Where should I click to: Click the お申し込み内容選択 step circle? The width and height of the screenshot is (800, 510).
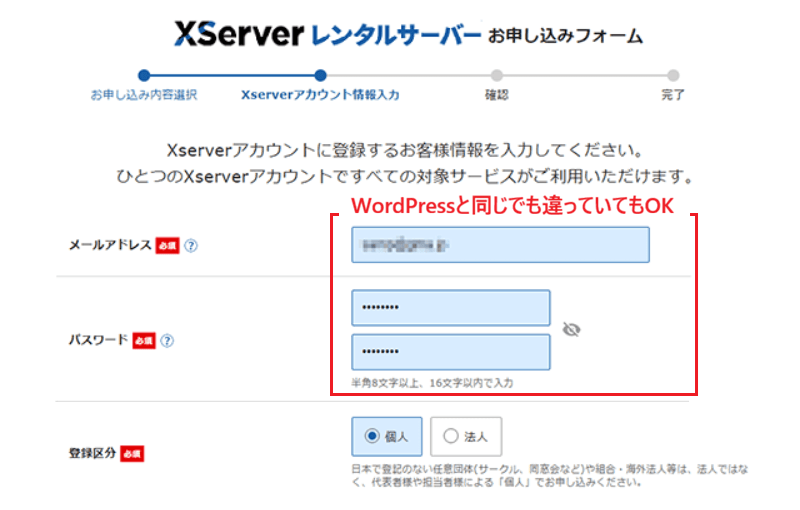point(144,74)
